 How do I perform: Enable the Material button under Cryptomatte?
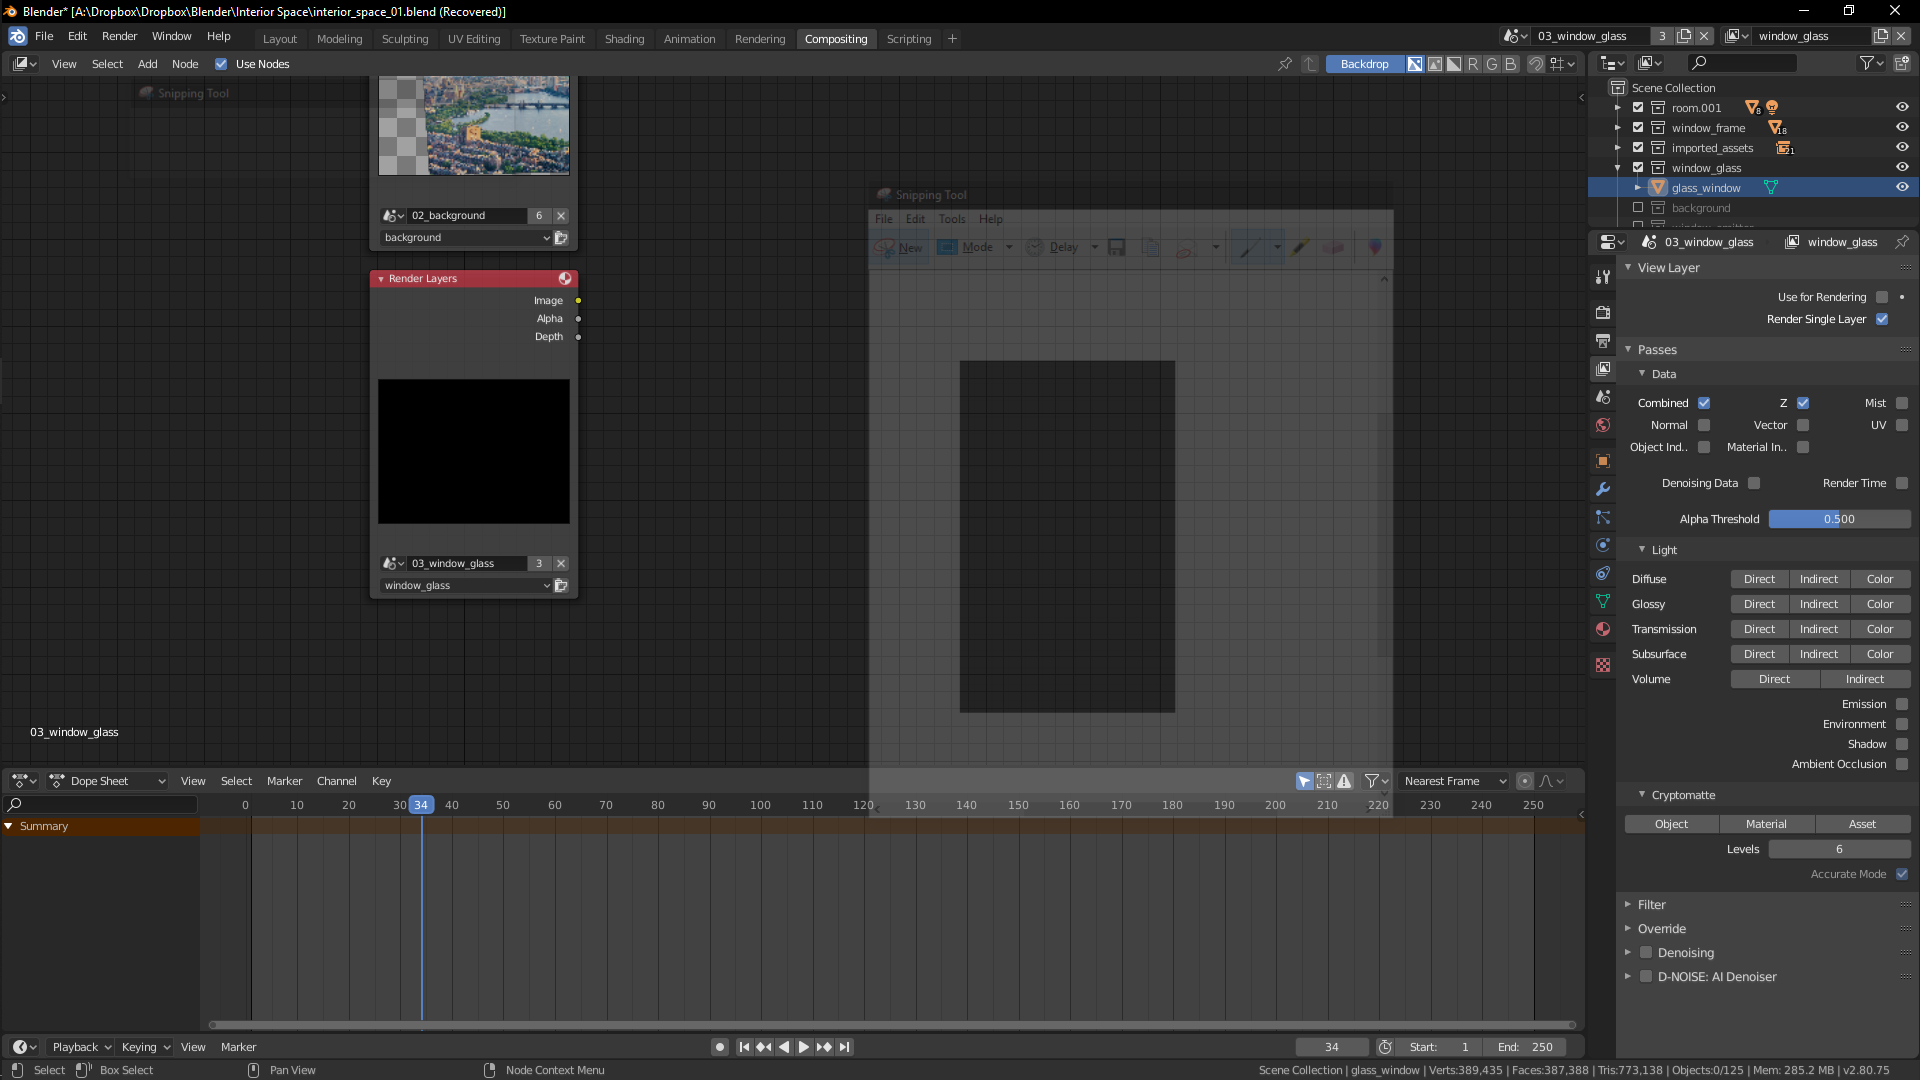1766,824
